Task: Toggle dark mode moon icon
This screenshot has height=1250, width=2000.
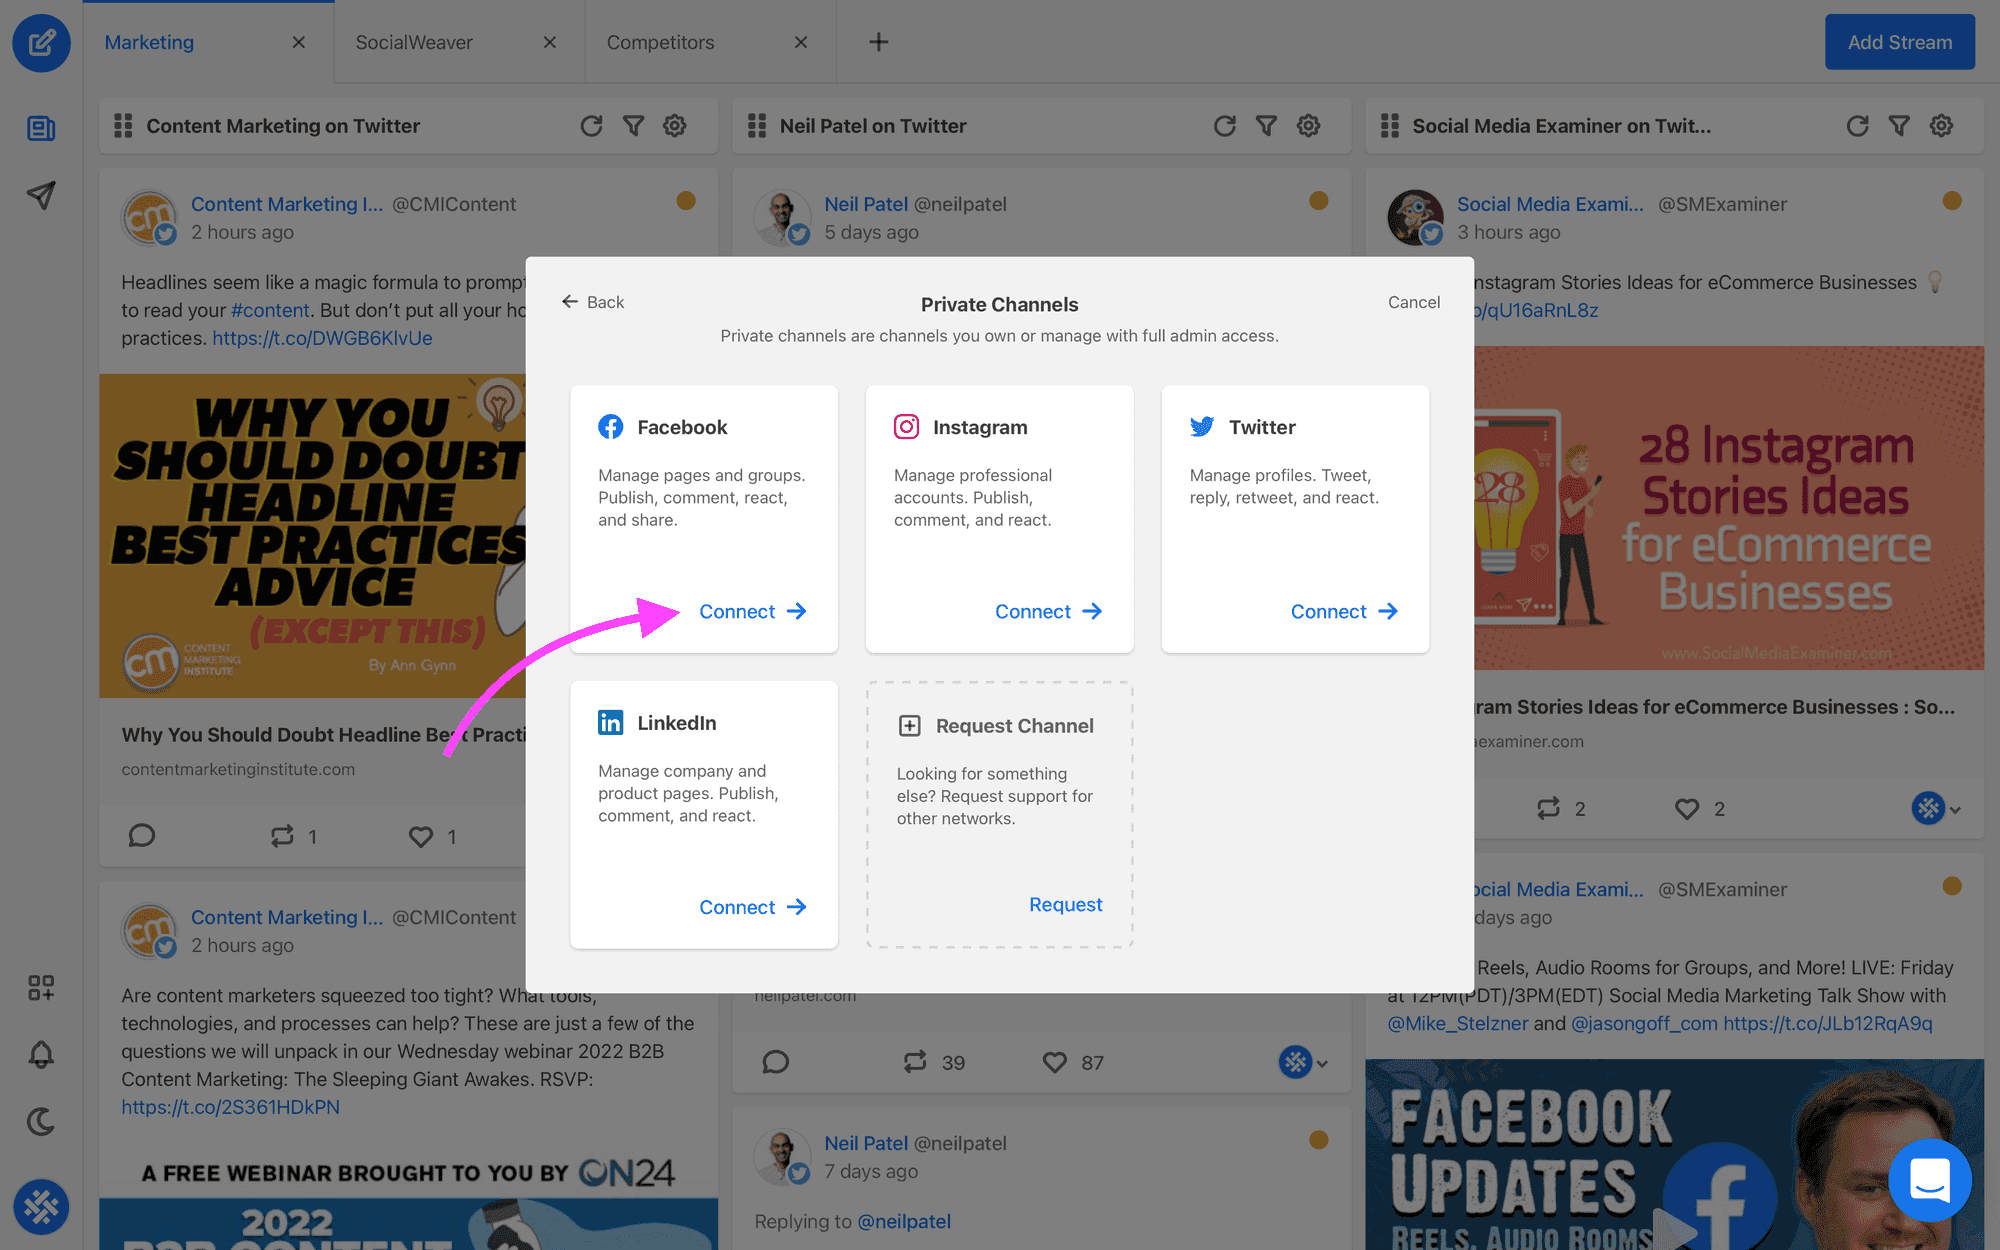Action: click(41, 1121)
